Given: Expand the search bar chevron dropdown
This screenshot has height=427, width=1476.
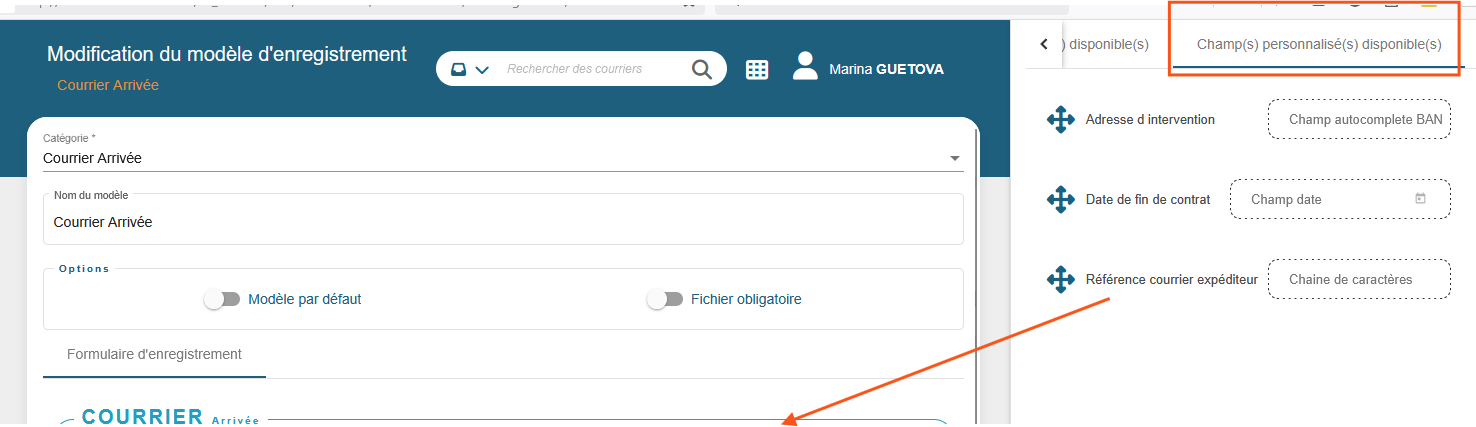Looking at the screenshot, I should click(482, 70).
